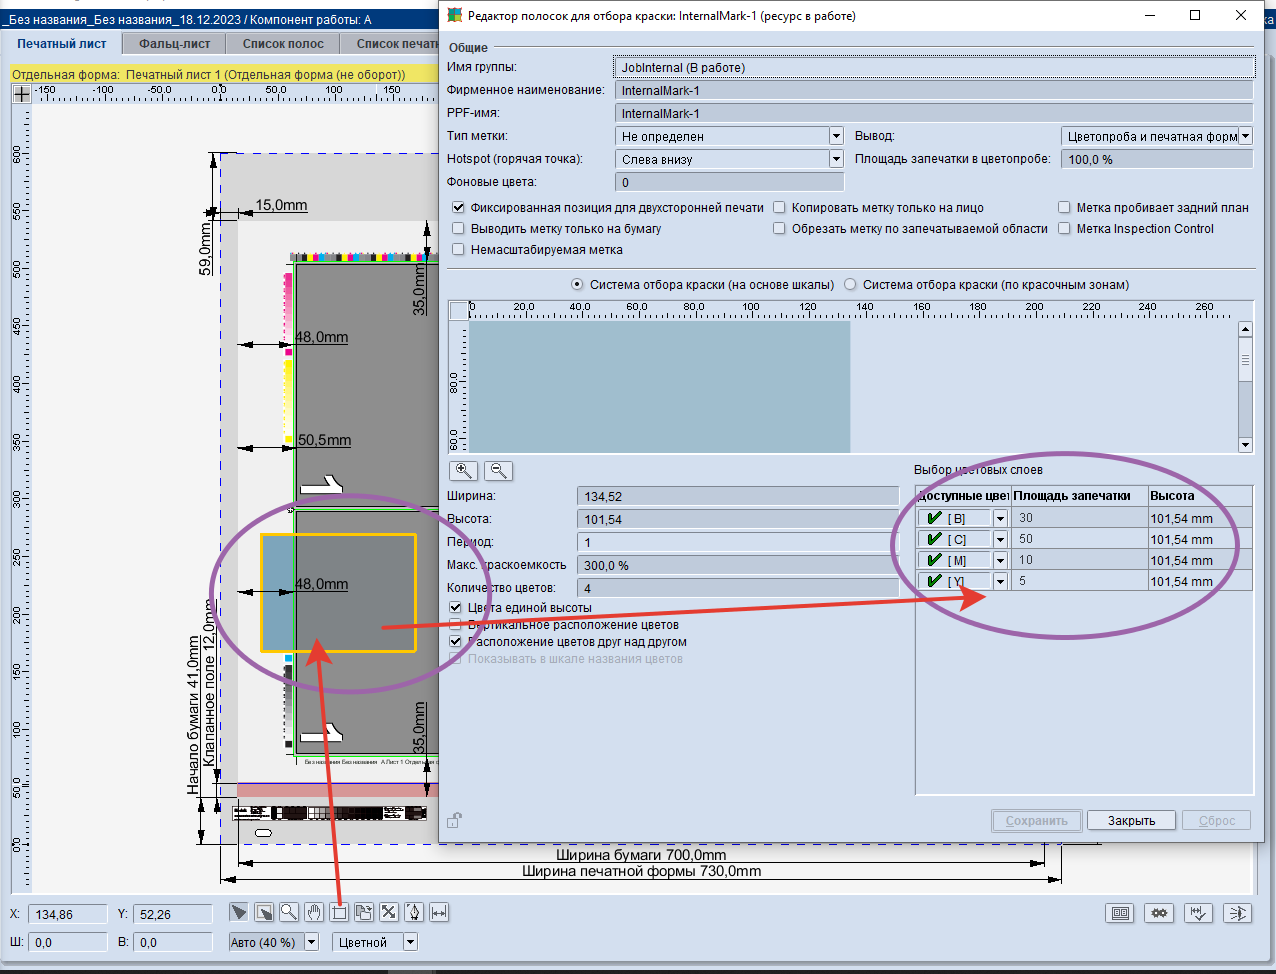Open the double-gear settings icon
The image size is (1276, 974).
(1159, 913)
